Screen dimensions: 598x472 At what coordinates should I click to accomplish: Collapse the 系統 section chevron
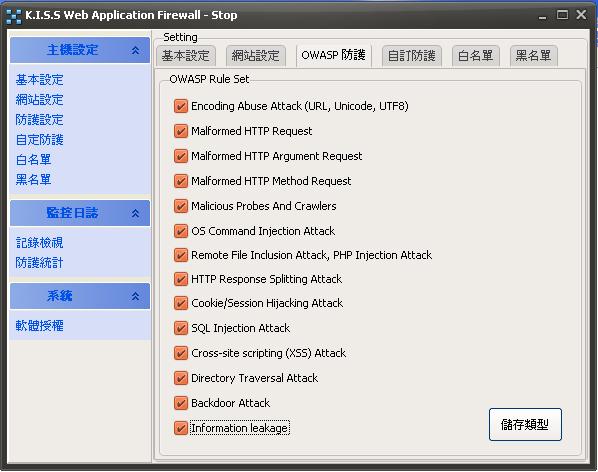tap(135, 296)
